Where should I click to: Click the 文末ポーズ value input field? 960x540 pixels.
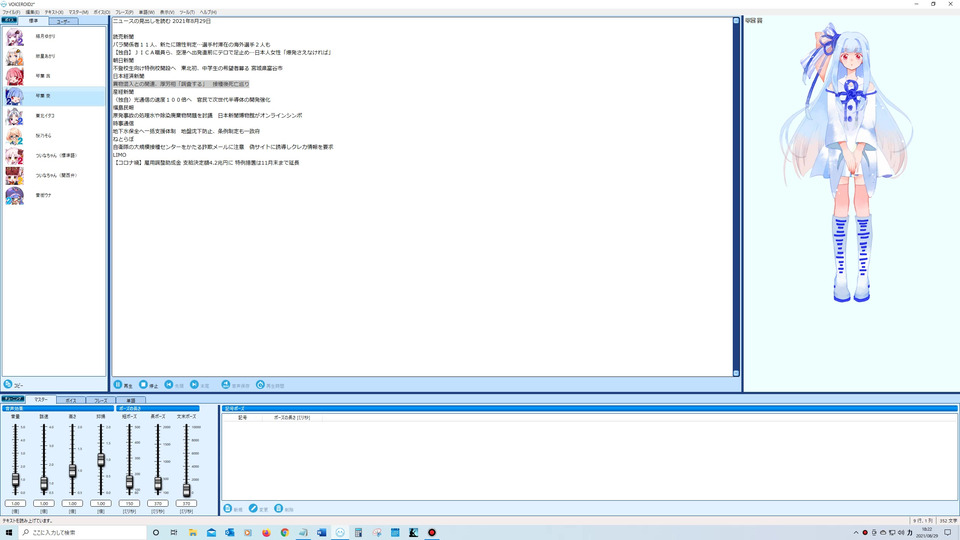pos(186,503)
